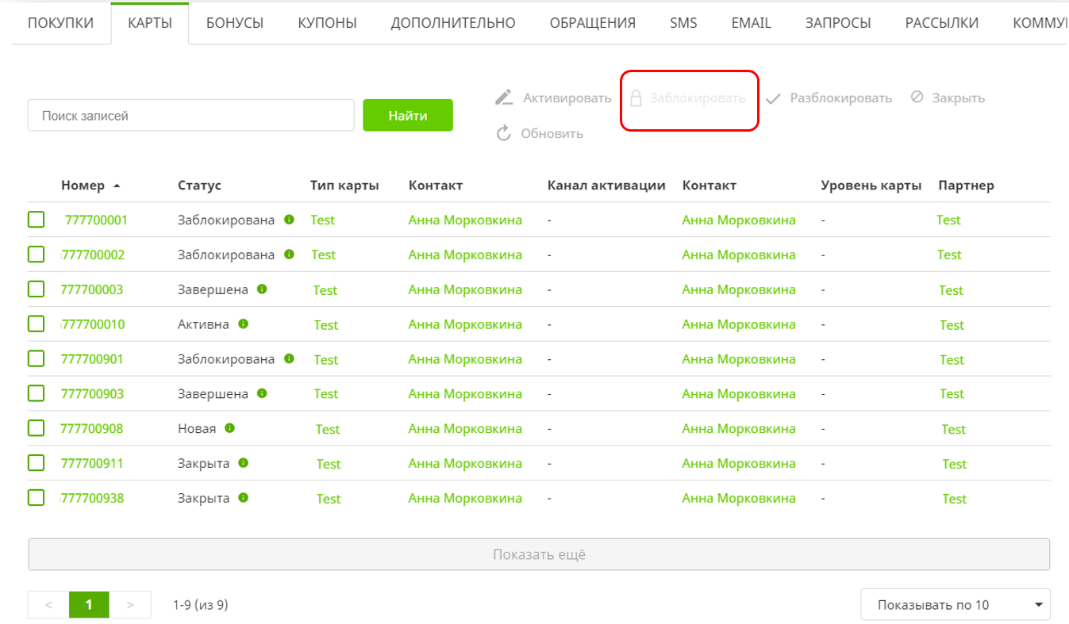Screen dimensions: 1069x624
Task: Switch to the БОНУСЫ tab
Action: [x=235, y=23]
